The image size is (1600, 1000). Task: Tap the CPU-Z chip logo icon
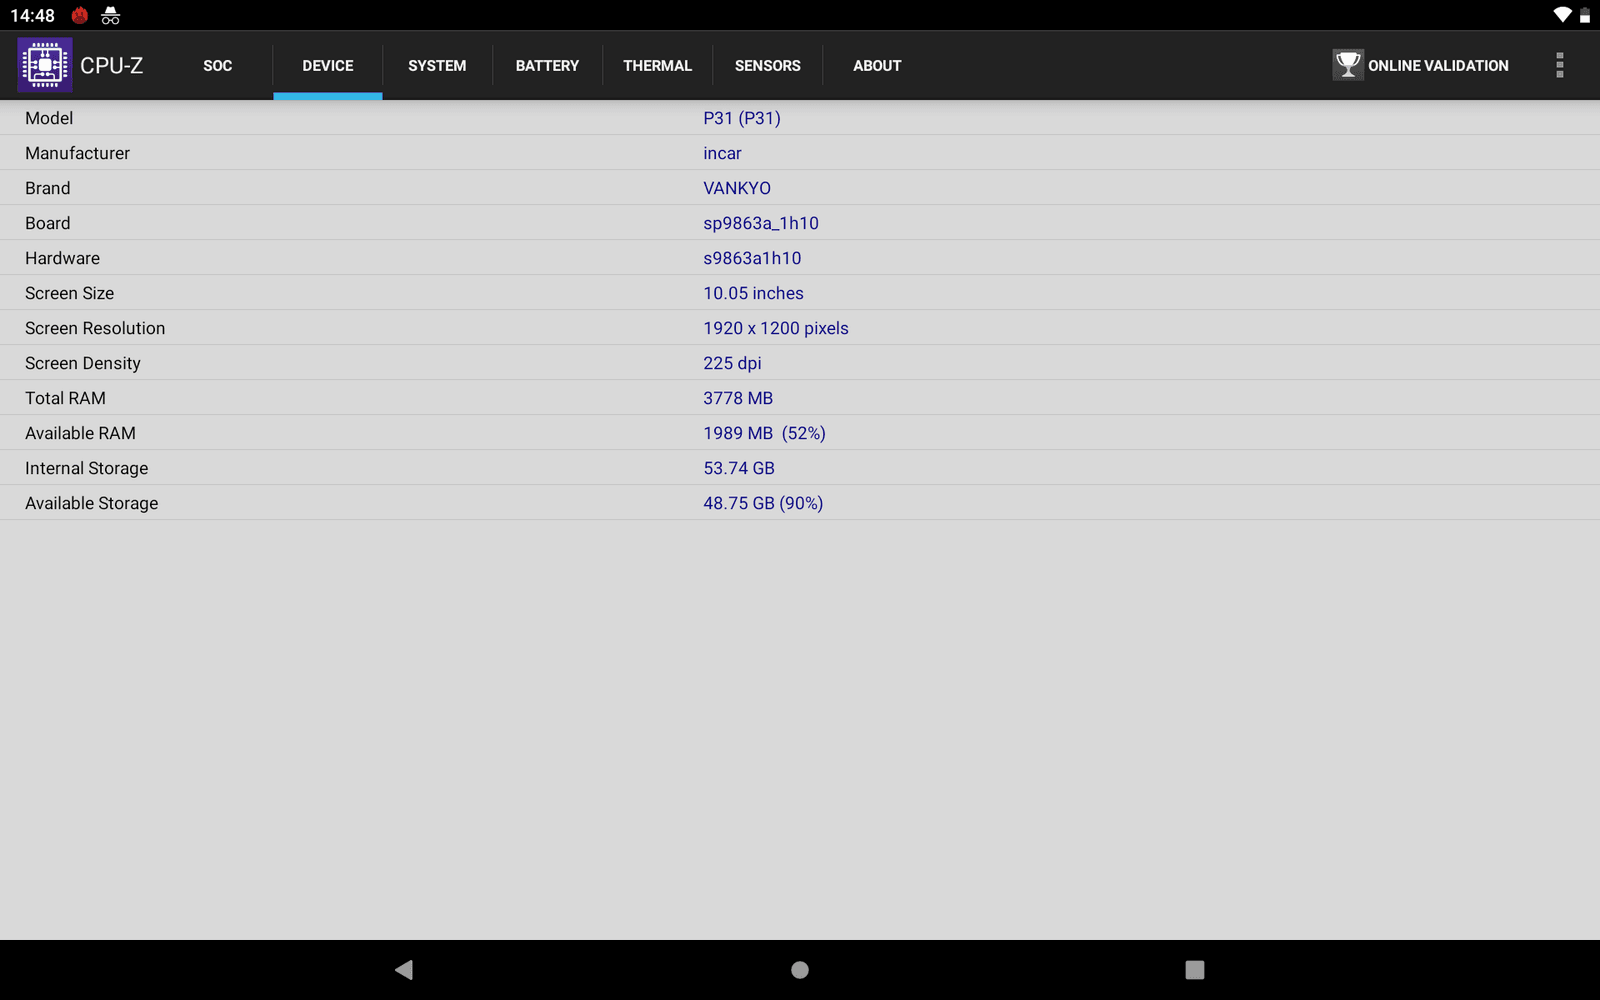[x=45, y=65]
